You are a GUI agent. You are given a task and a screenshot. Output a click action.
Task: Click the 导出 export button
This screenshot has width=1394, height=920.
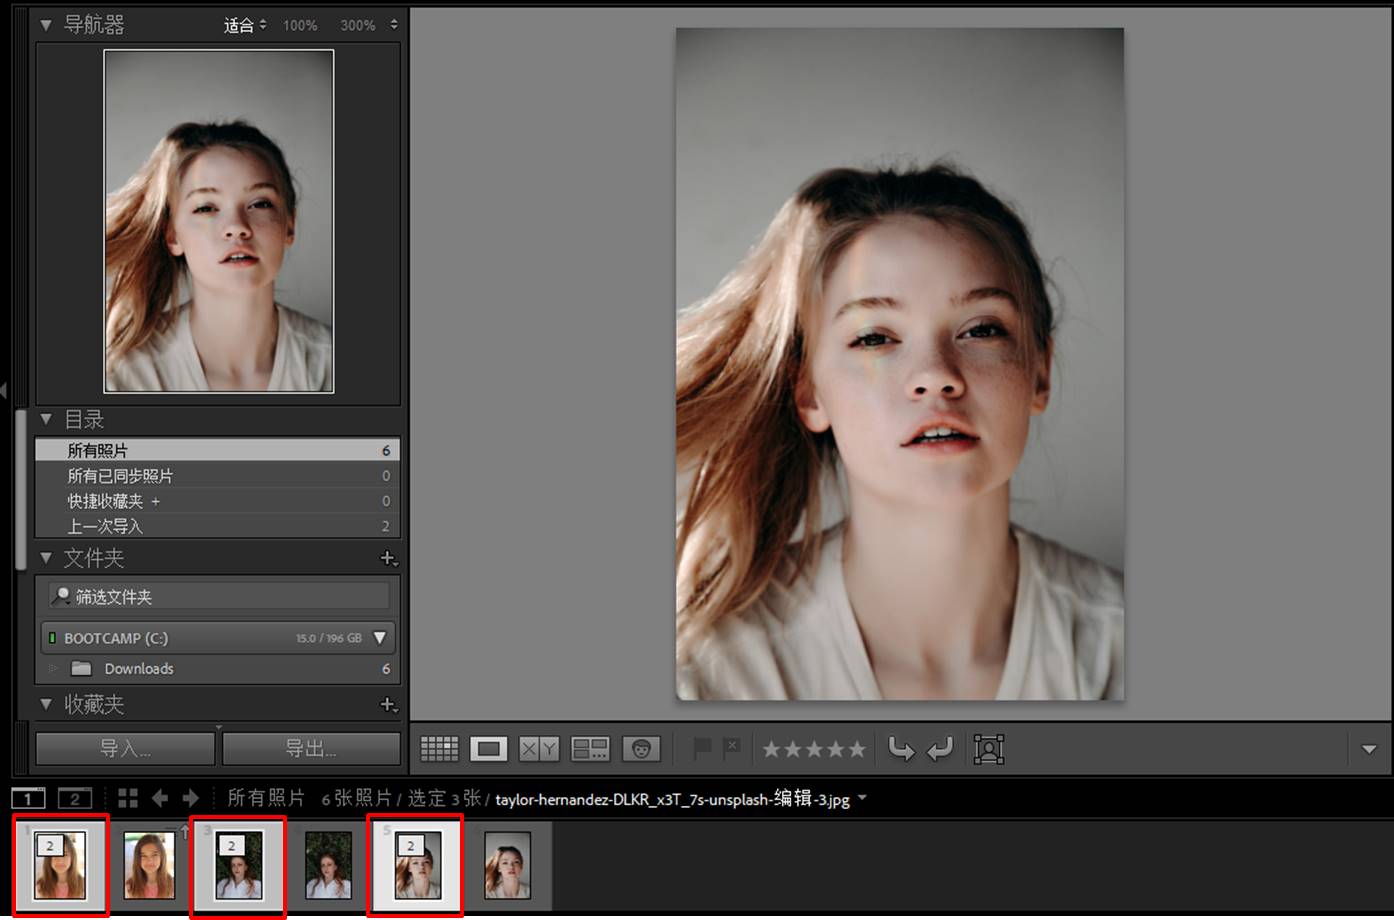311,748
